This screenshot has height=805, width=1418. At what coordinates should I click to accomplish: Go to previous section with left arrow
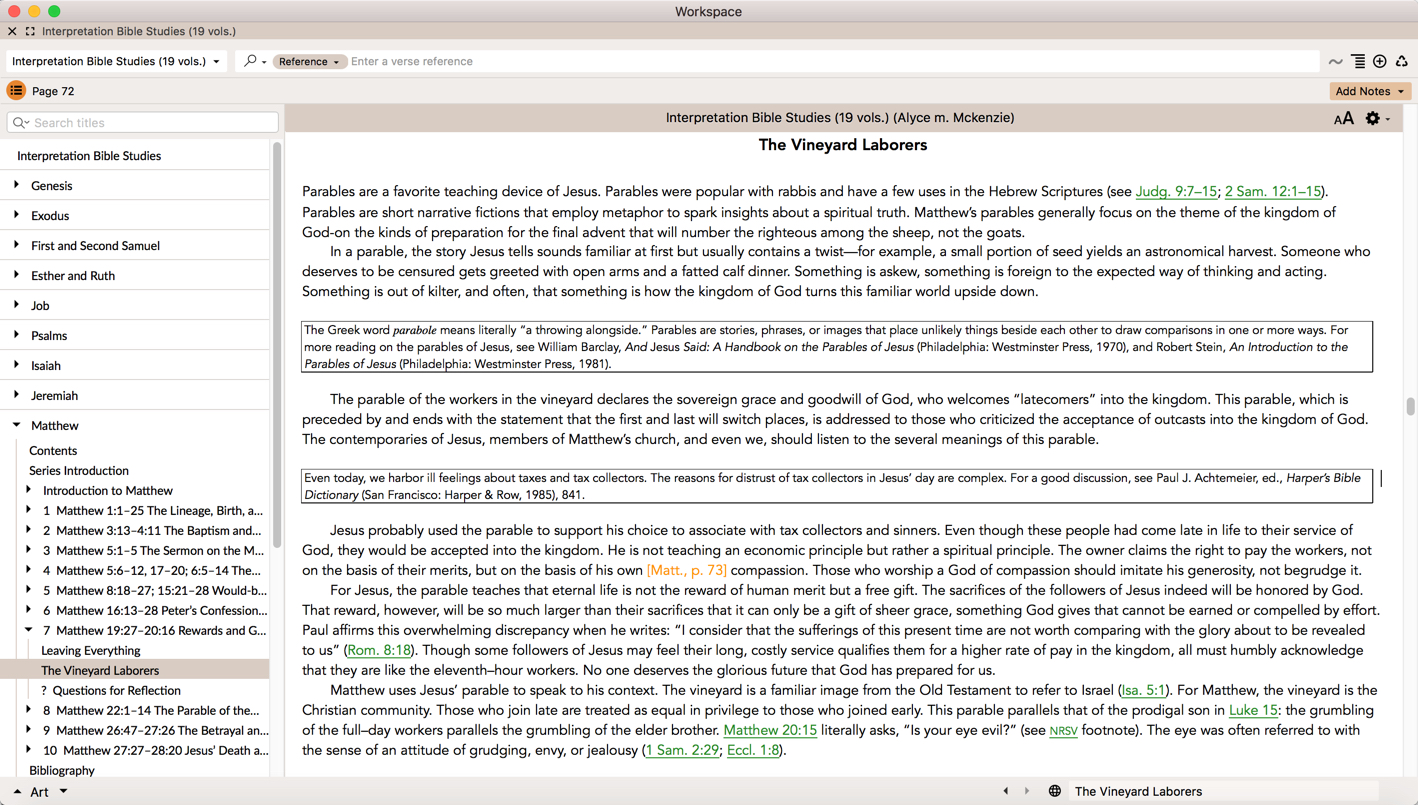1006,791
